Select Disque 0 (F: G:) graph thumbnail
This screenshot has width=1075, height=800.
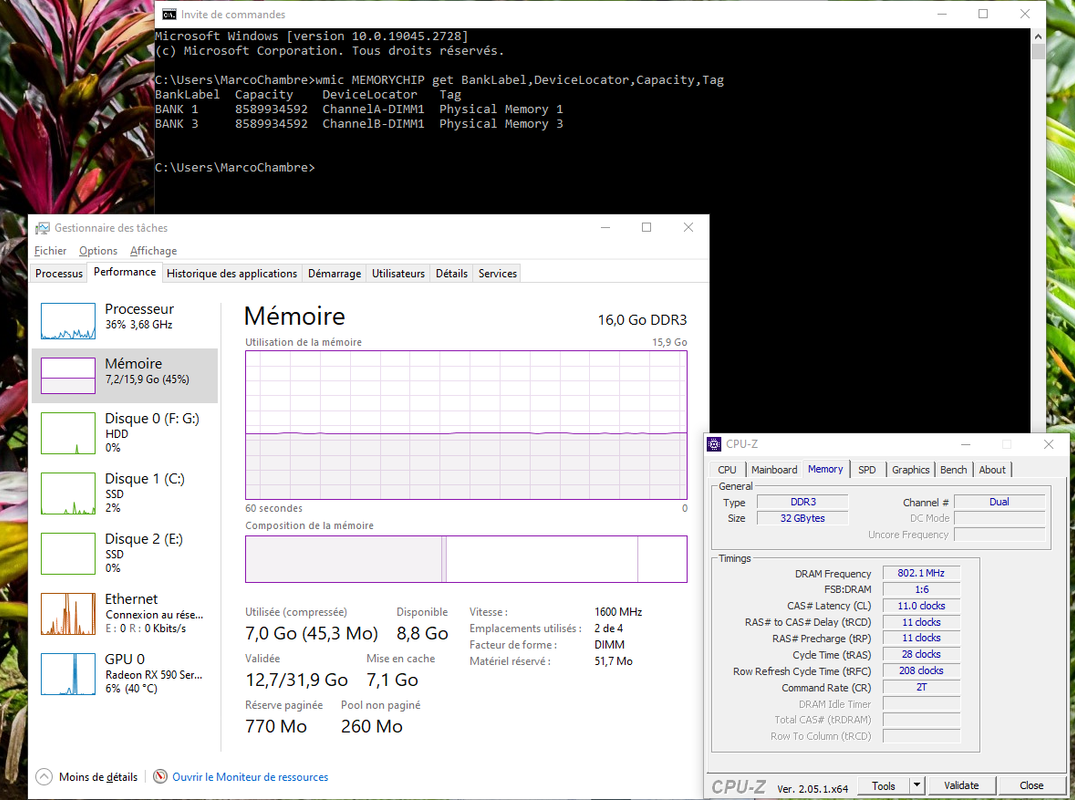[x=68, y=433]
